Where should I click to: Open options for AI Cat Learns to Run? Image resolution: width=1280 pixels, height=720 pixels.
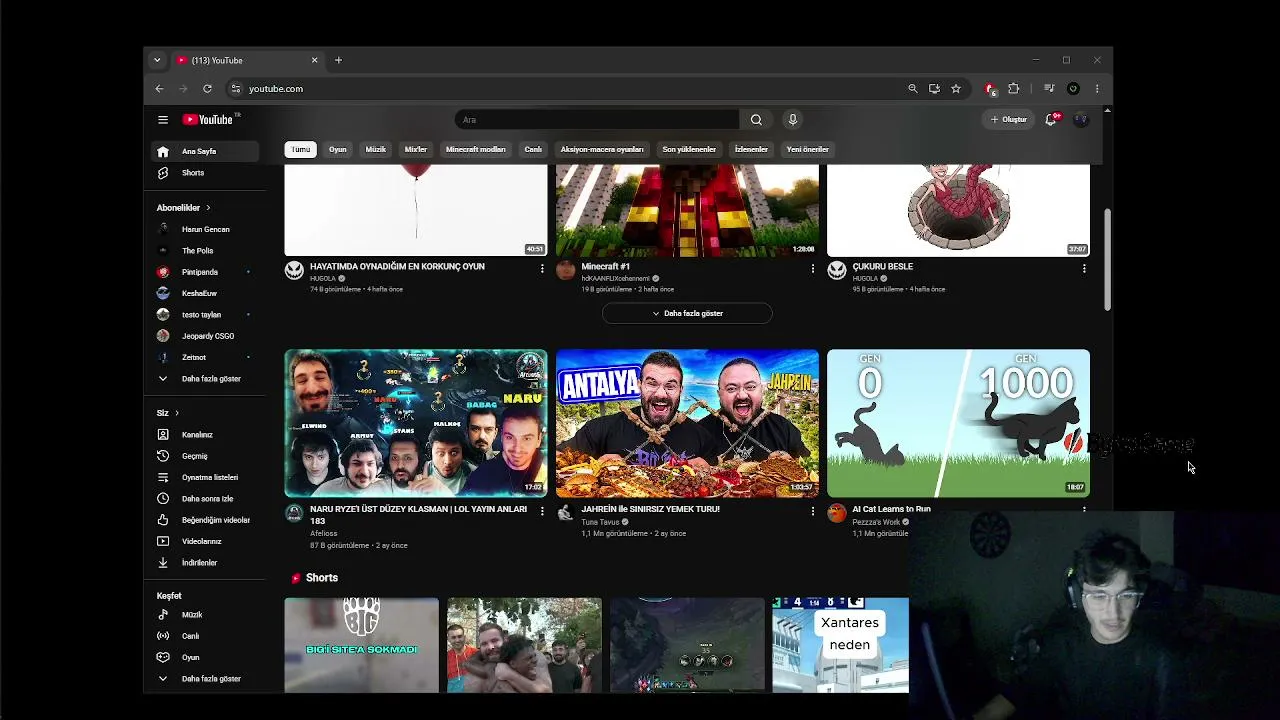tap(1084, 509)
